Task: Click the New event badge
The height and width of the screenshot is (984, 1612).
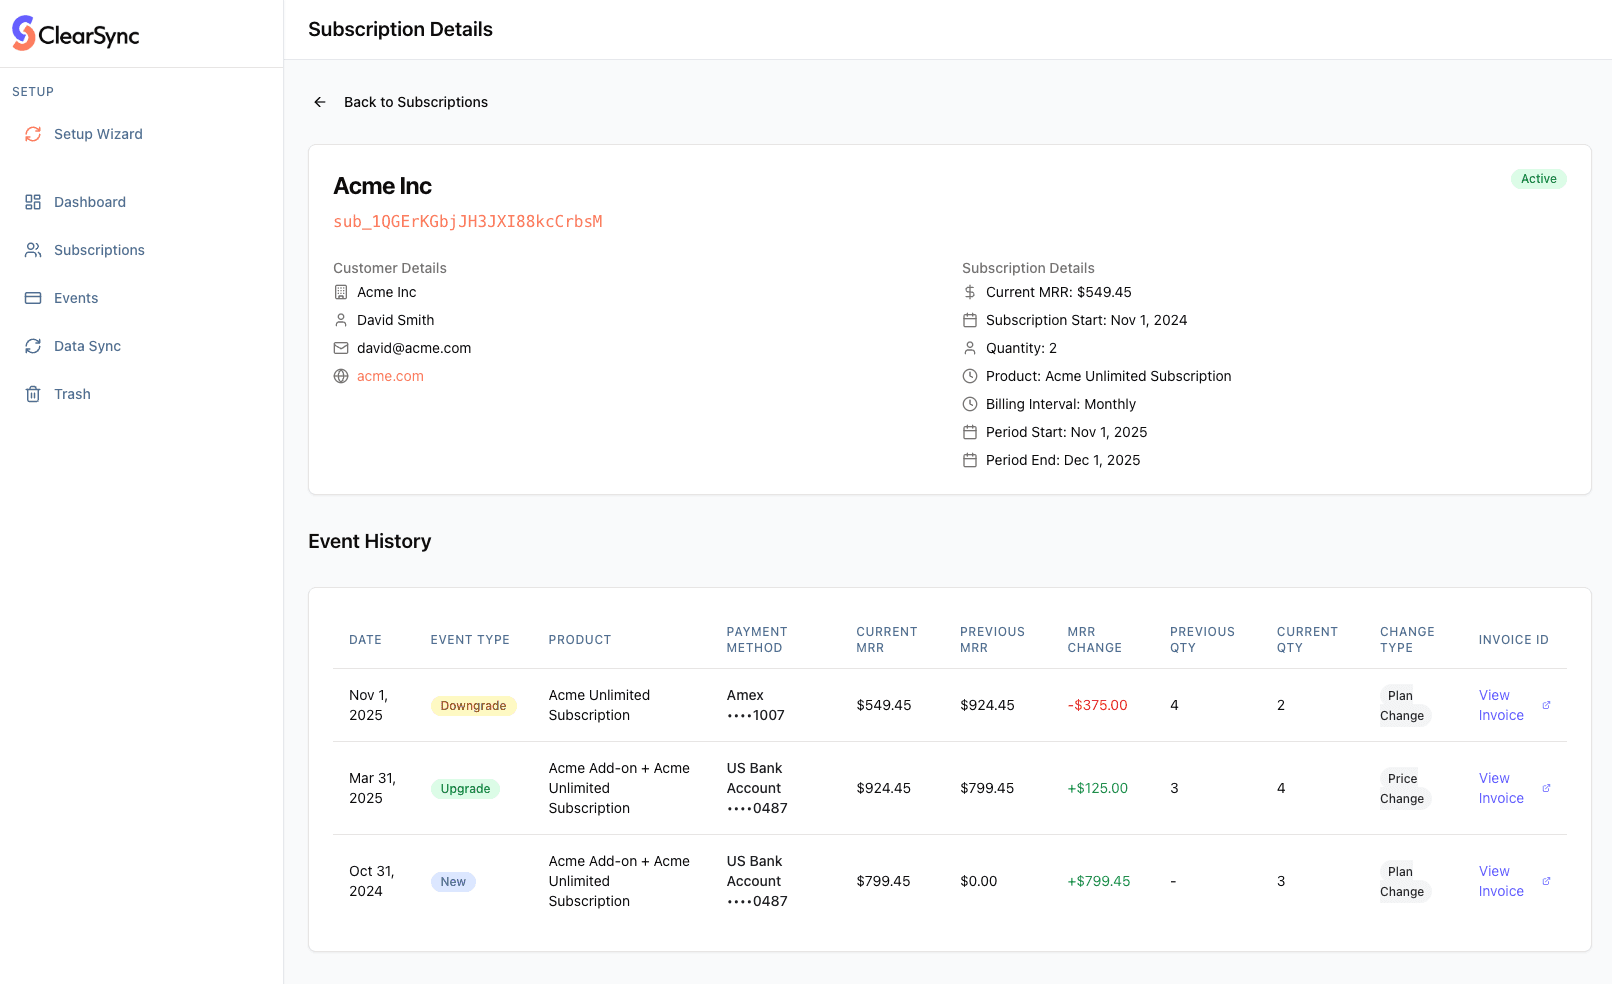Action: tap(453, 882)
